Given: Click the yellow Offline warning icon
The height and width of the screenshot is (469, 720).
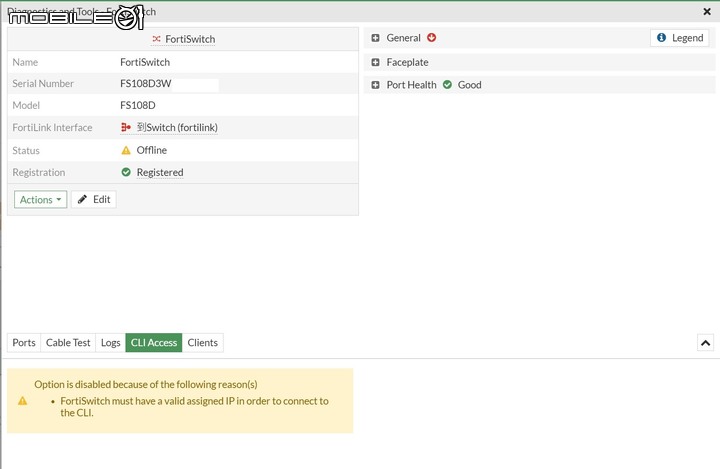Looking at the screenshot, I should [x=126, y=150].
